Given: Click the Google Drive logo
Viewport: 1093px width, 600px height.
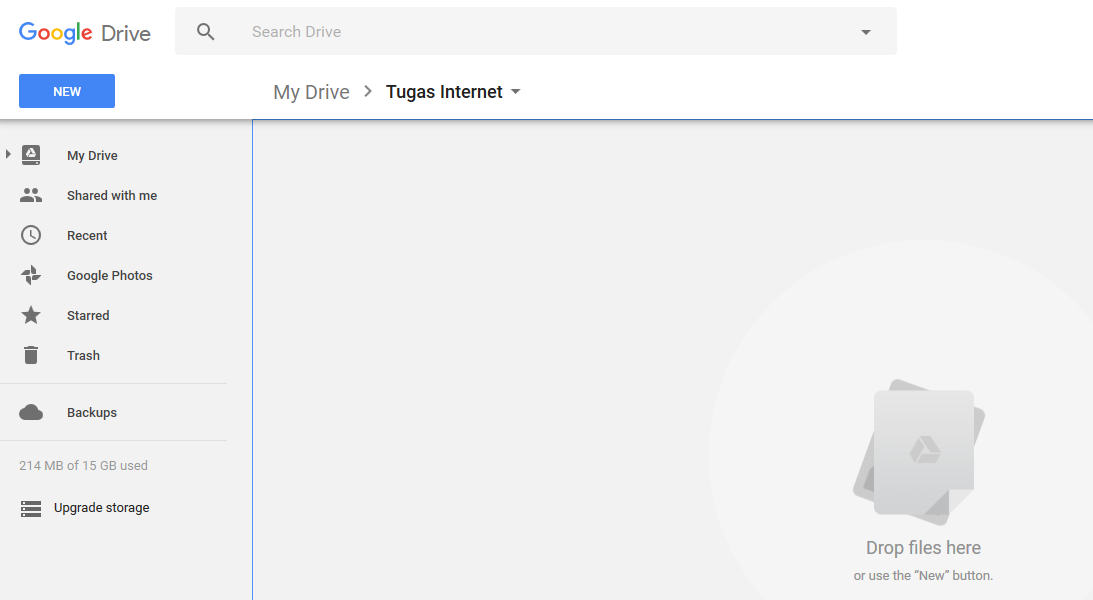Looking at the screenshot, I should pyautogui.click(x=84, y=33).
